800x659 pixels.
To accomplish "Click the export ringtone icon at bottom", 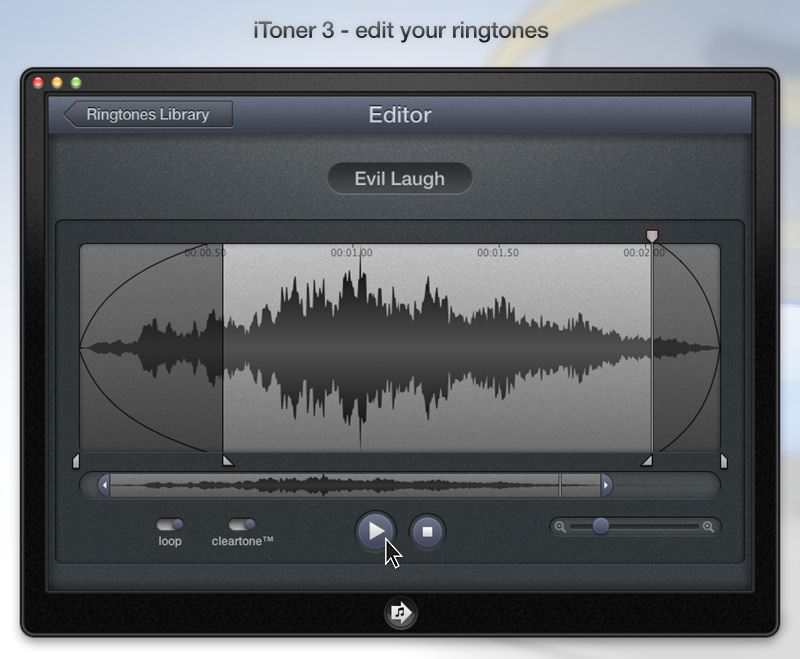I will (401, 613).
